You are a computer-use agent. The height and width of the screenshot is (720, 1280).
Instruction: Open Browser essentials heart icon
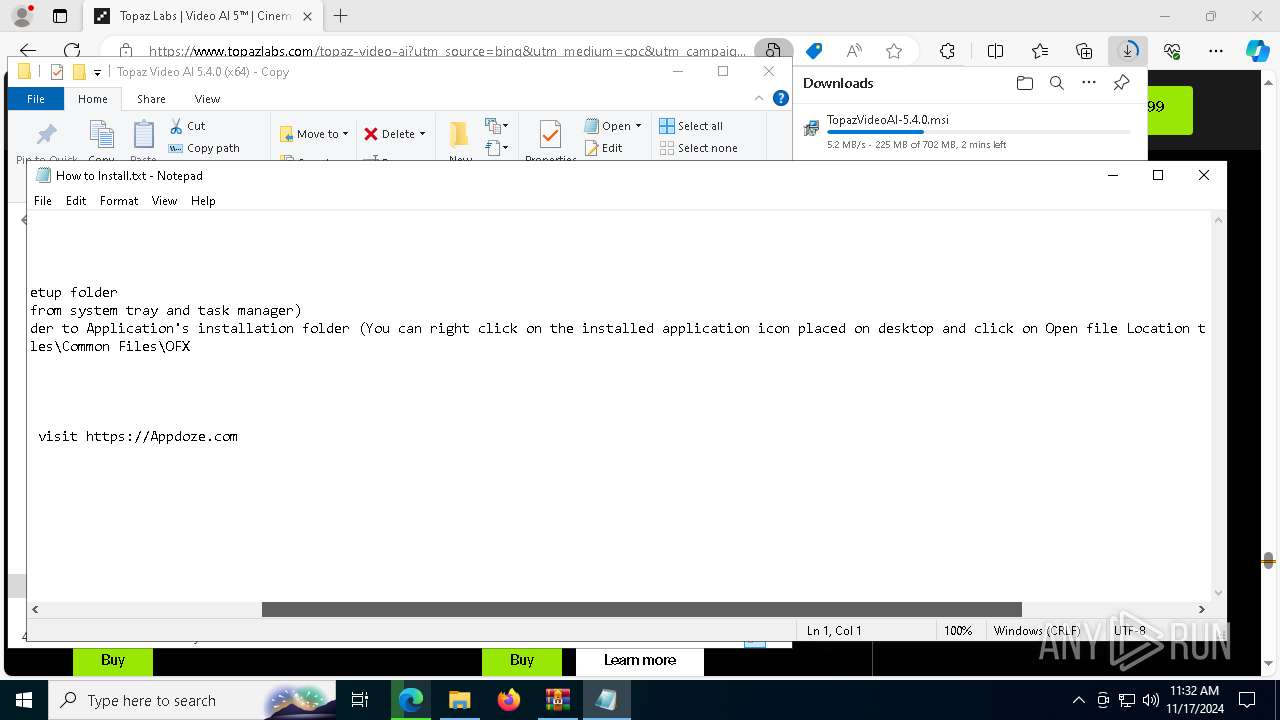(x=1172, y=51)
